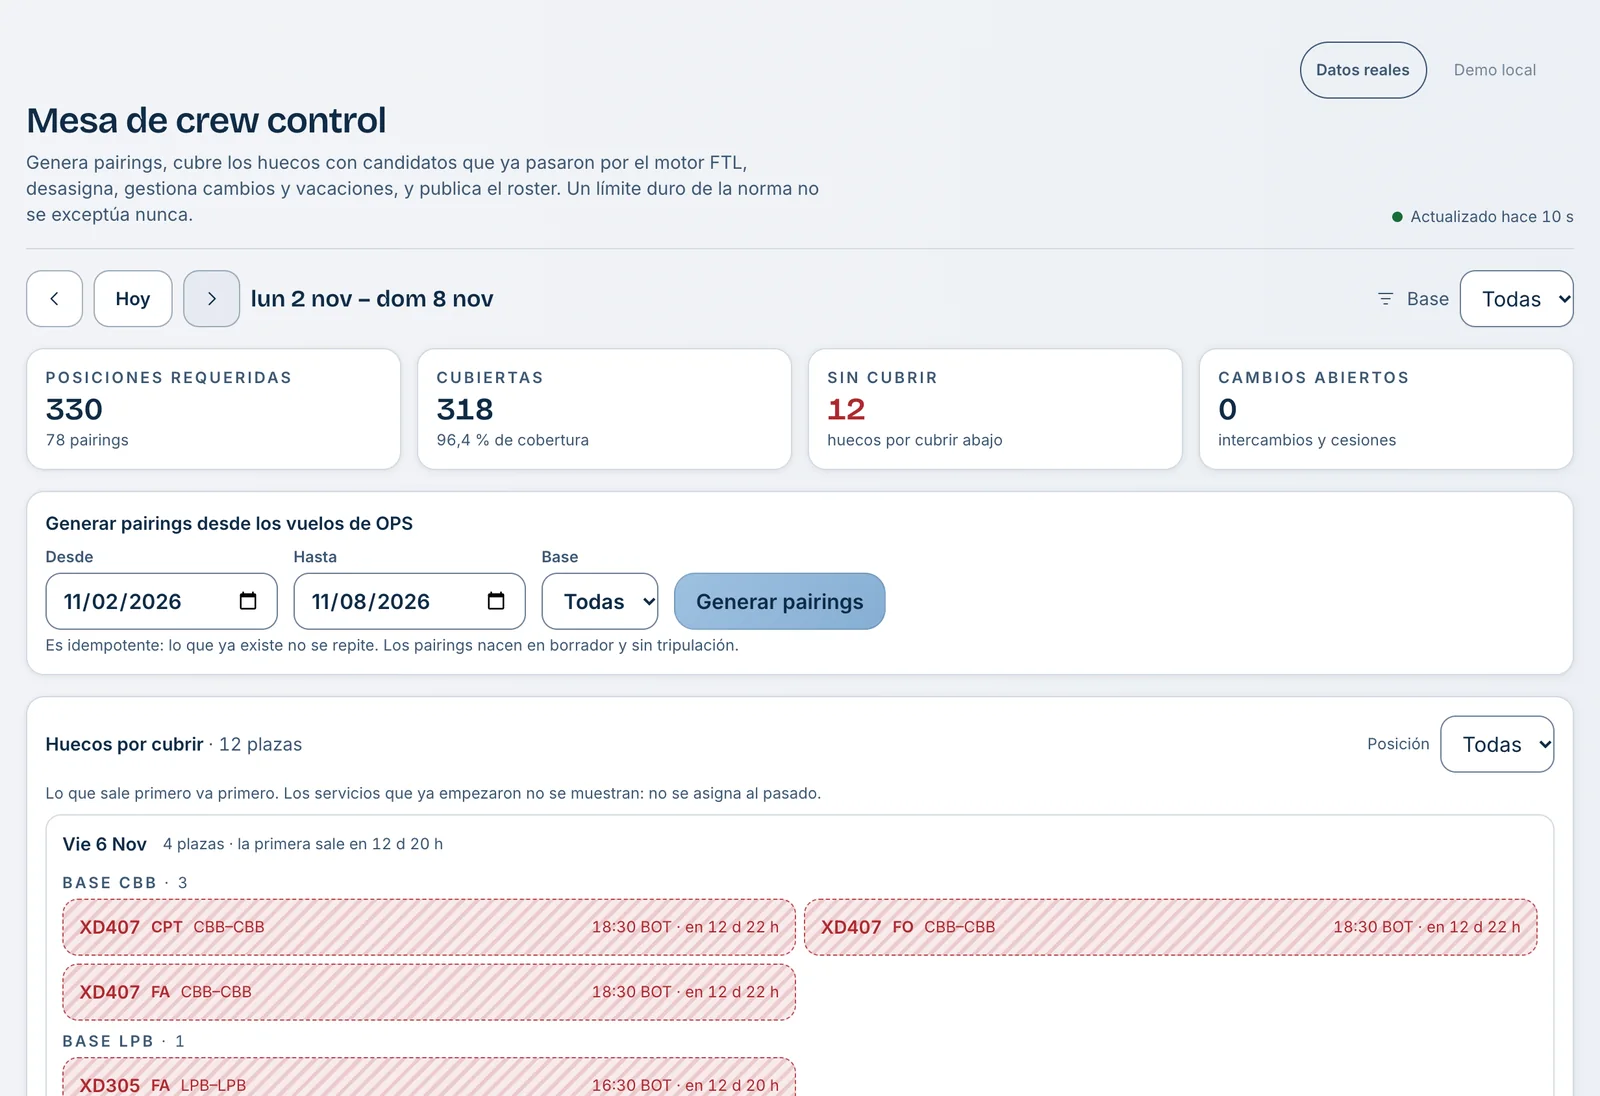Click the Cubiertas 318 card
This screenshot has width=1600, height=1096.
604,409
